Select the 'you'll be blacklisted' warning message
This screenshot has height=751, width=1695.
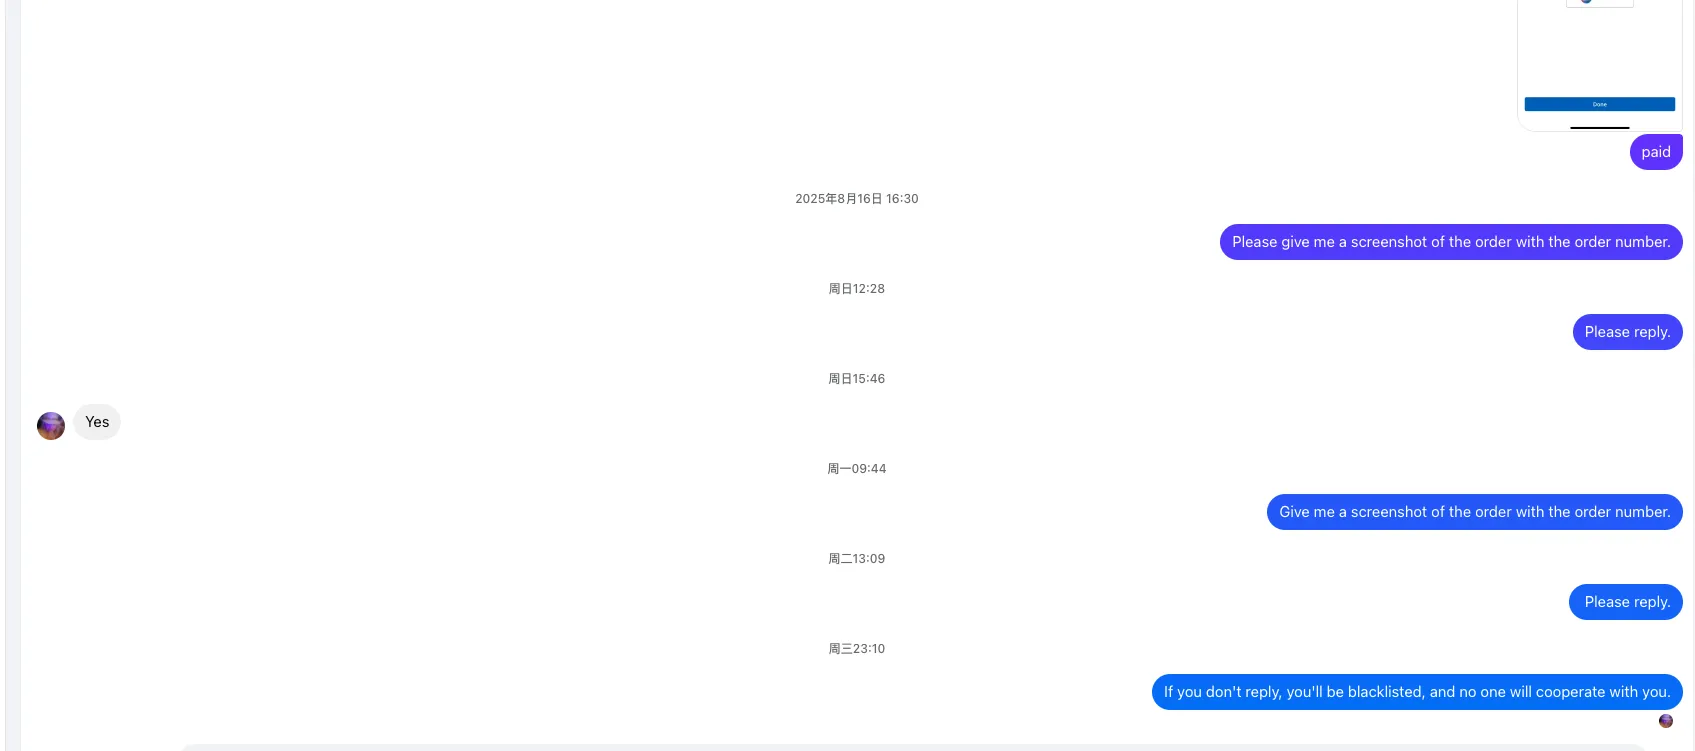(1417, 692)
